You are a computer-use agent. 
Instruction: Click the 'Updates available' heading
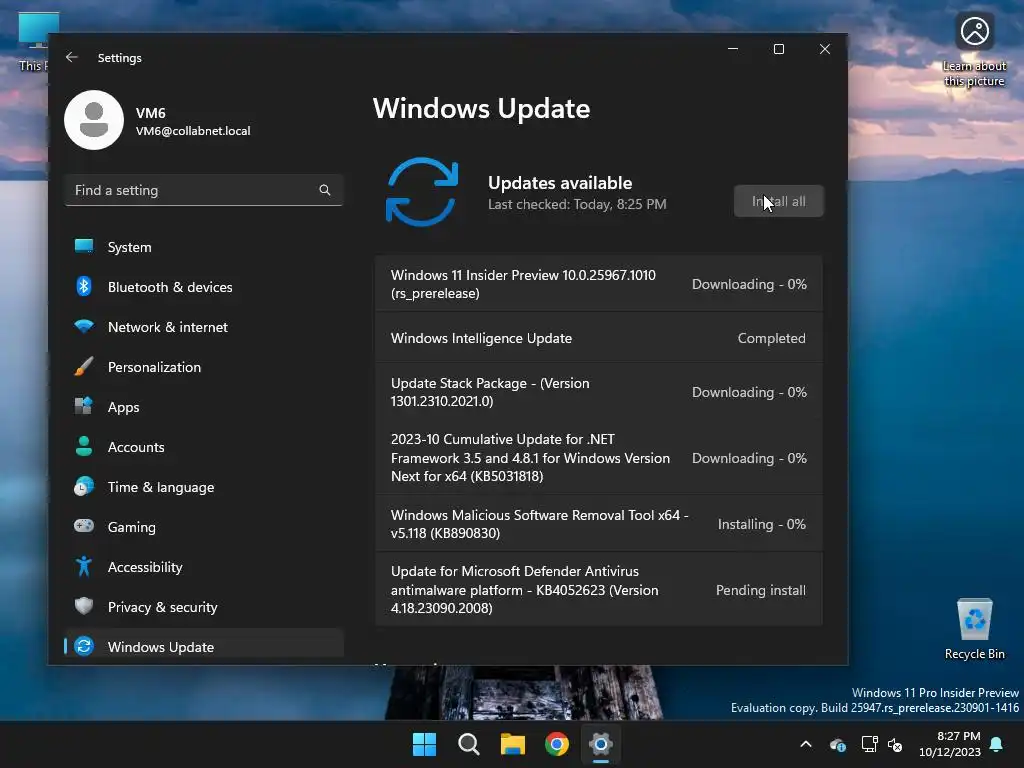[560, 183]
